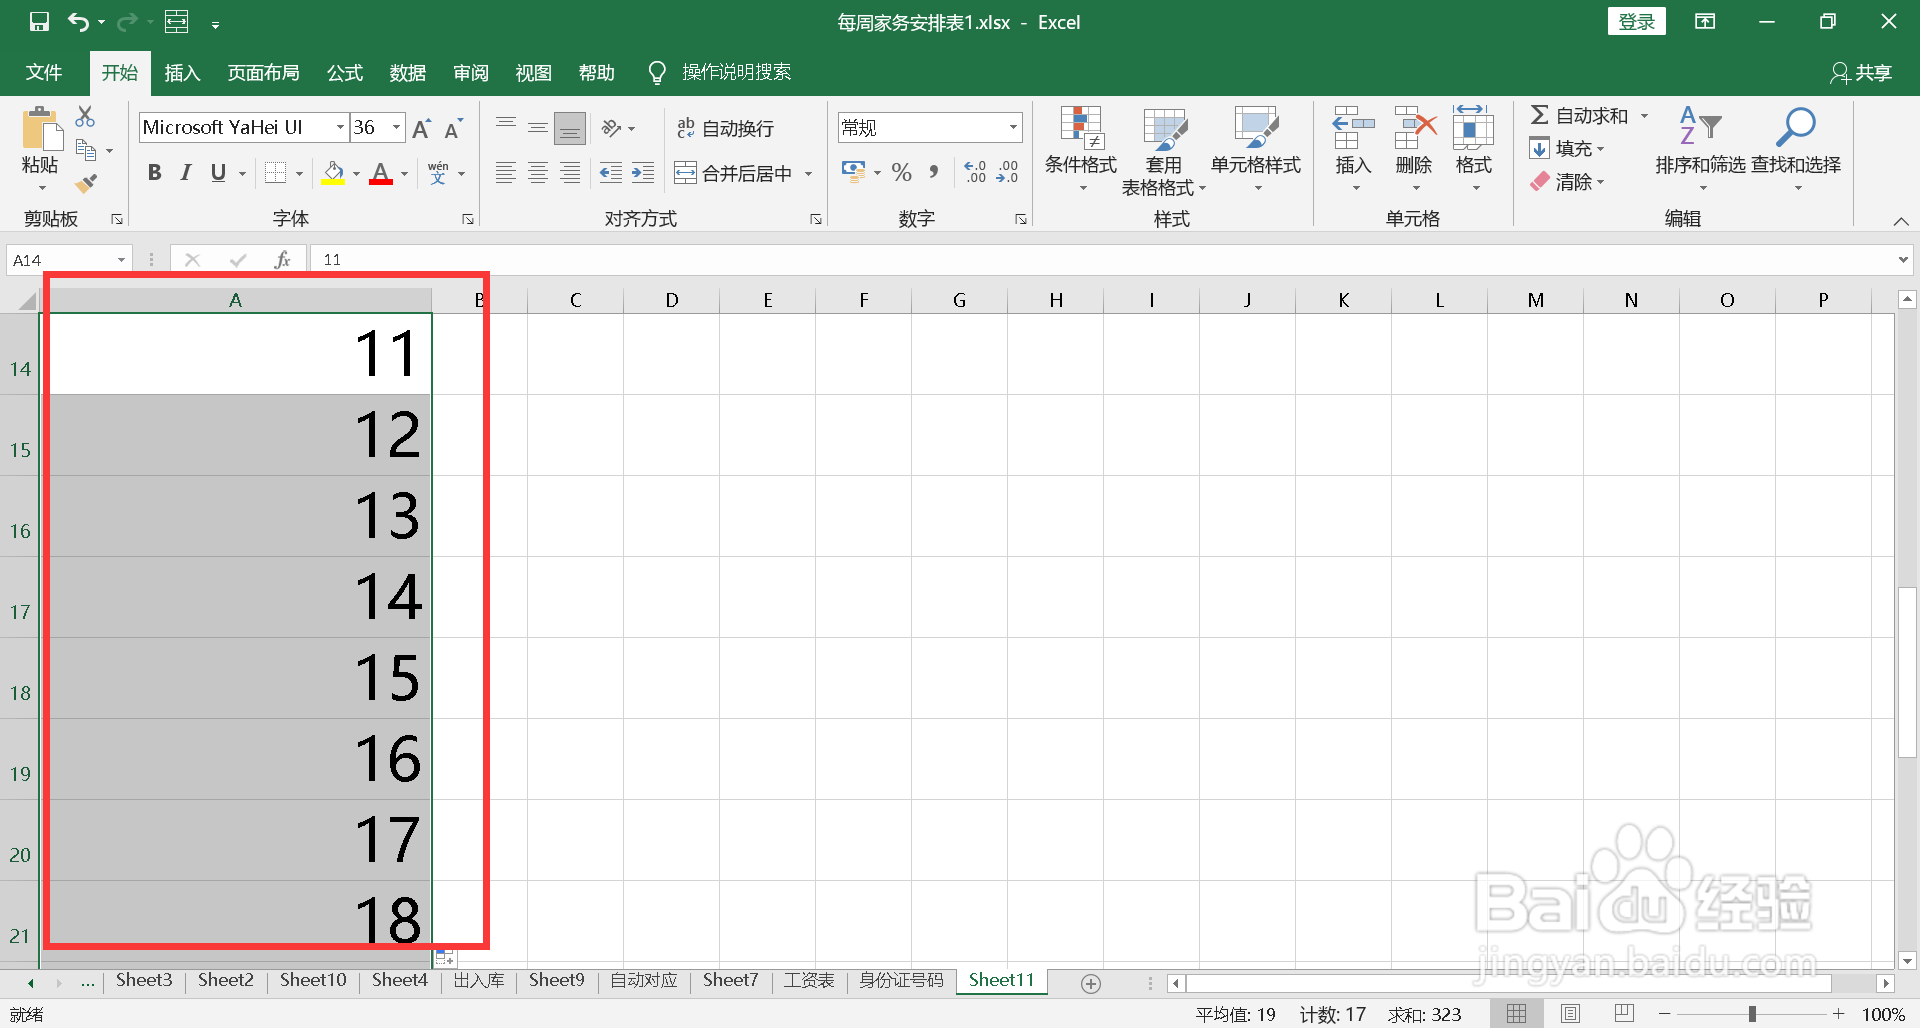Screen dimensions: 1920x1028
Task: Switch to the 插入 ribbon tab
Action: (182, 72)
